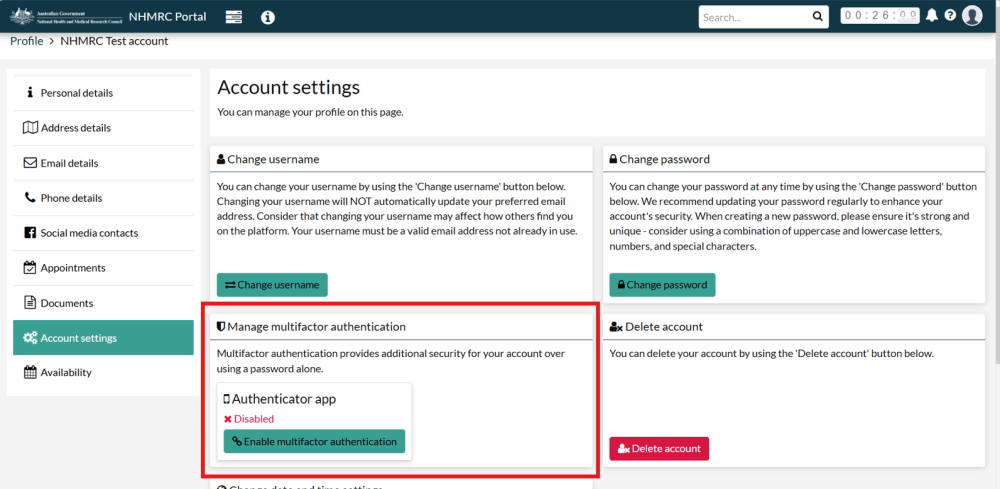Click the Australian Government NHMRC logo
This screenshot has width=1000, height=489.
point(66,17)
